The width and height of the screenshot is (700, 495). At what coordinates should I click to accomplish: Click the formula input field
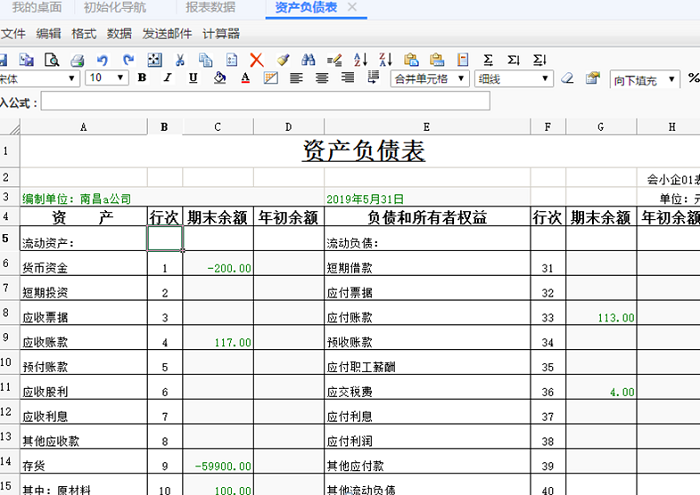pyautogui.click(x=265, y=101)
